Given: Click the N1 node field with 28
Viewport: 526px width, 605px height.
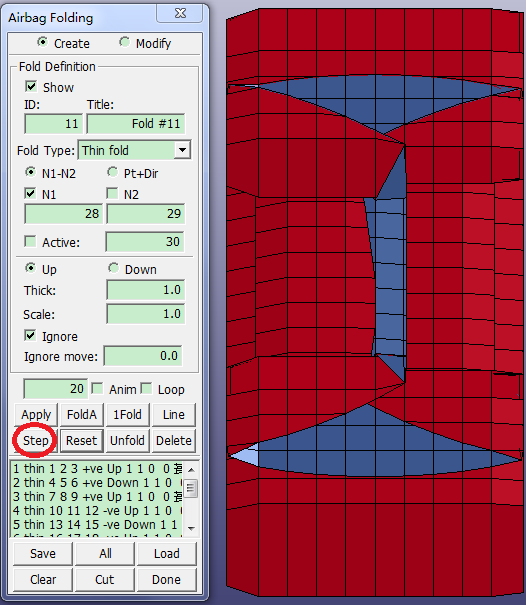Looking at the screenshot, I should tap(64, 214).
